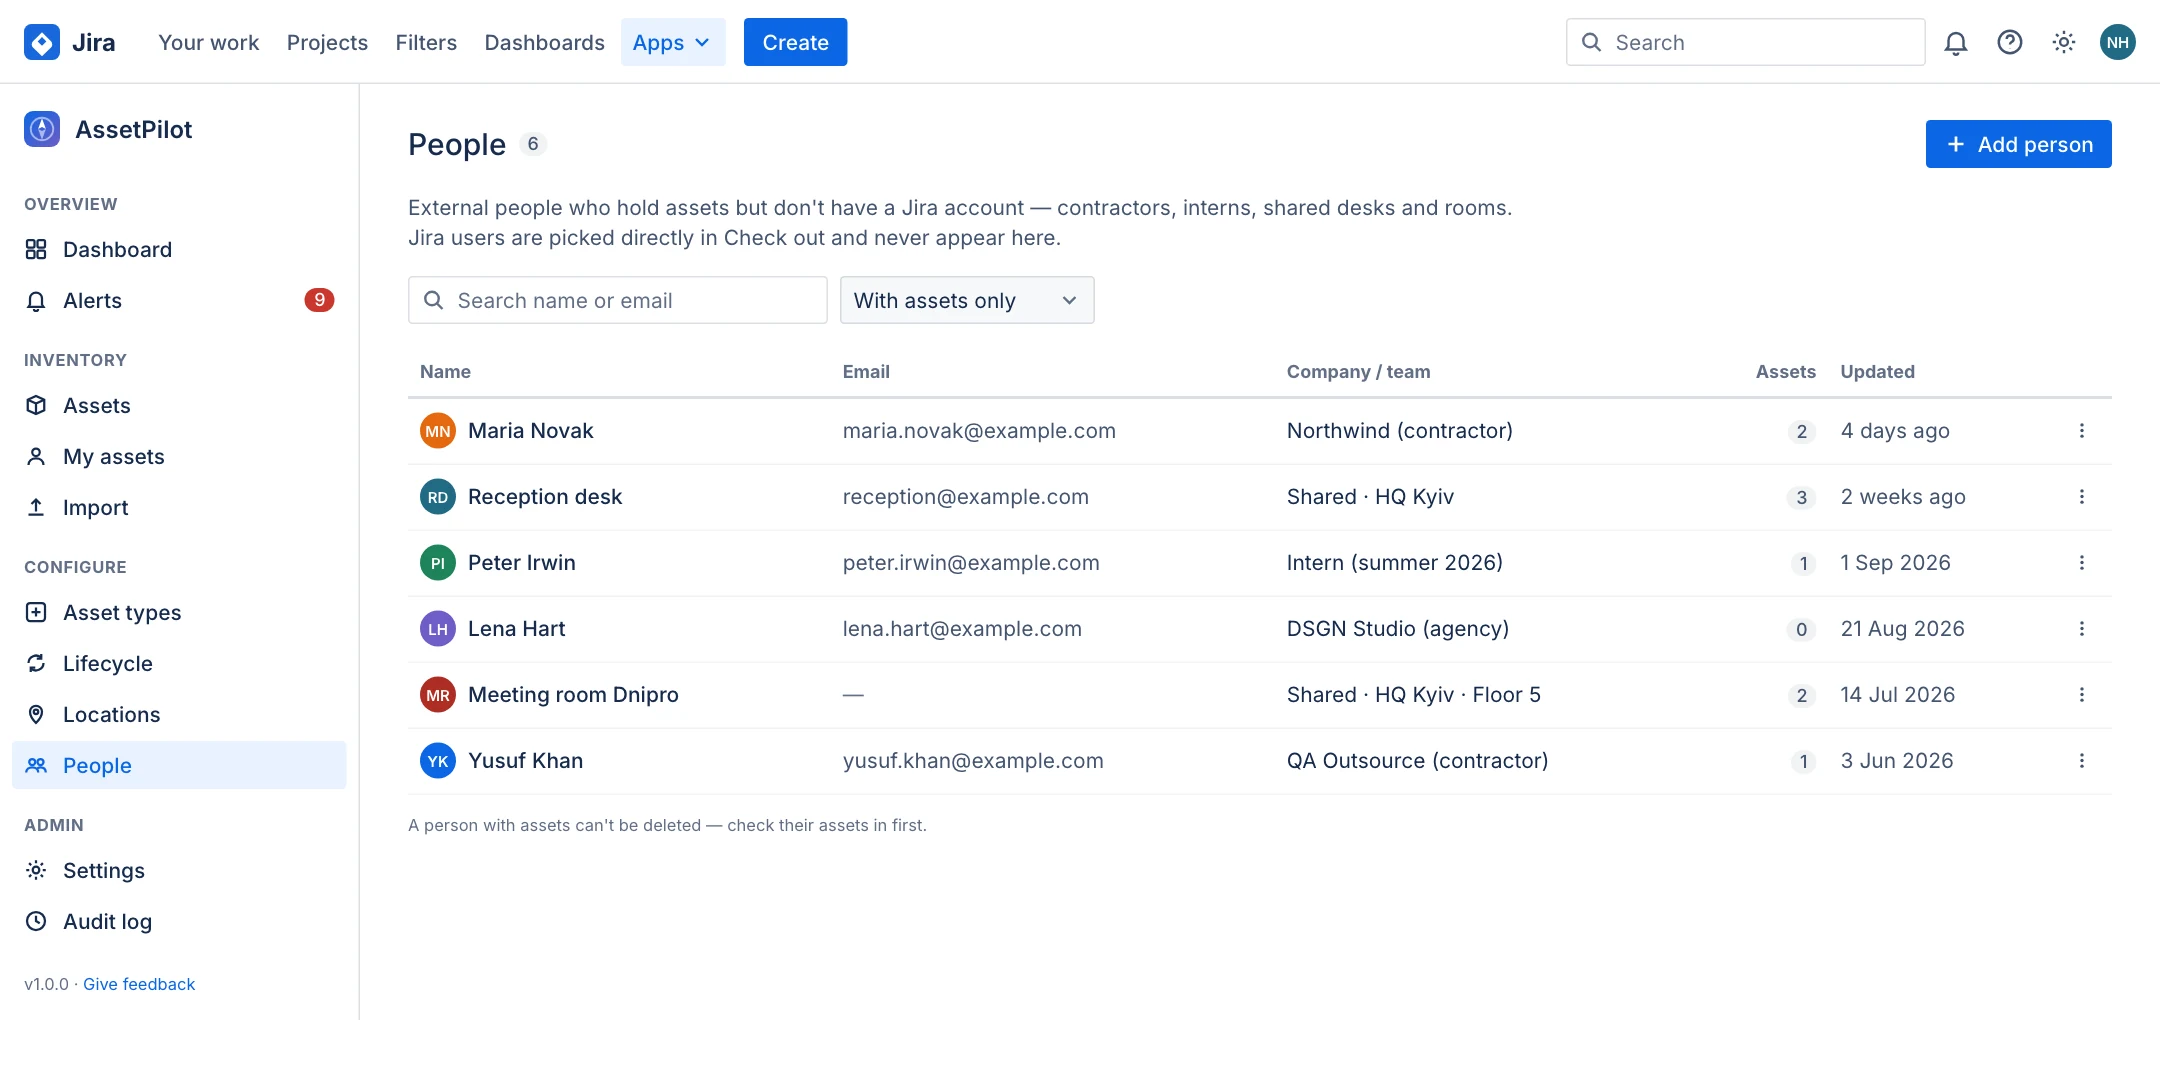Go to Dashboard in the sidebar
The image size is (2160, 1080).
click(x=179, y=249)
